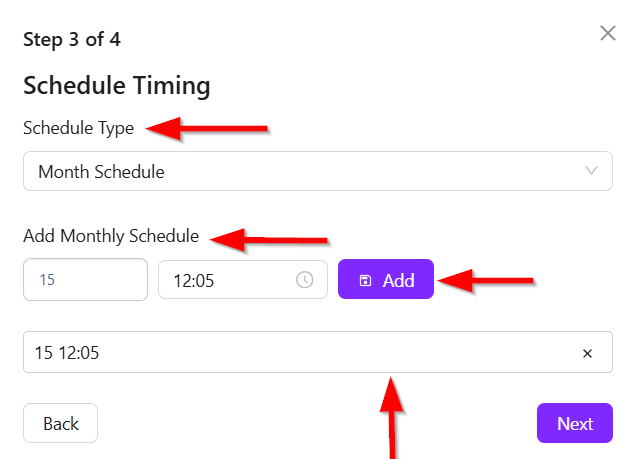The width and height of the screenshot is (636, 459).
Task: Click the day-of-month field showing 15
Action: click(x=85, y=279)
